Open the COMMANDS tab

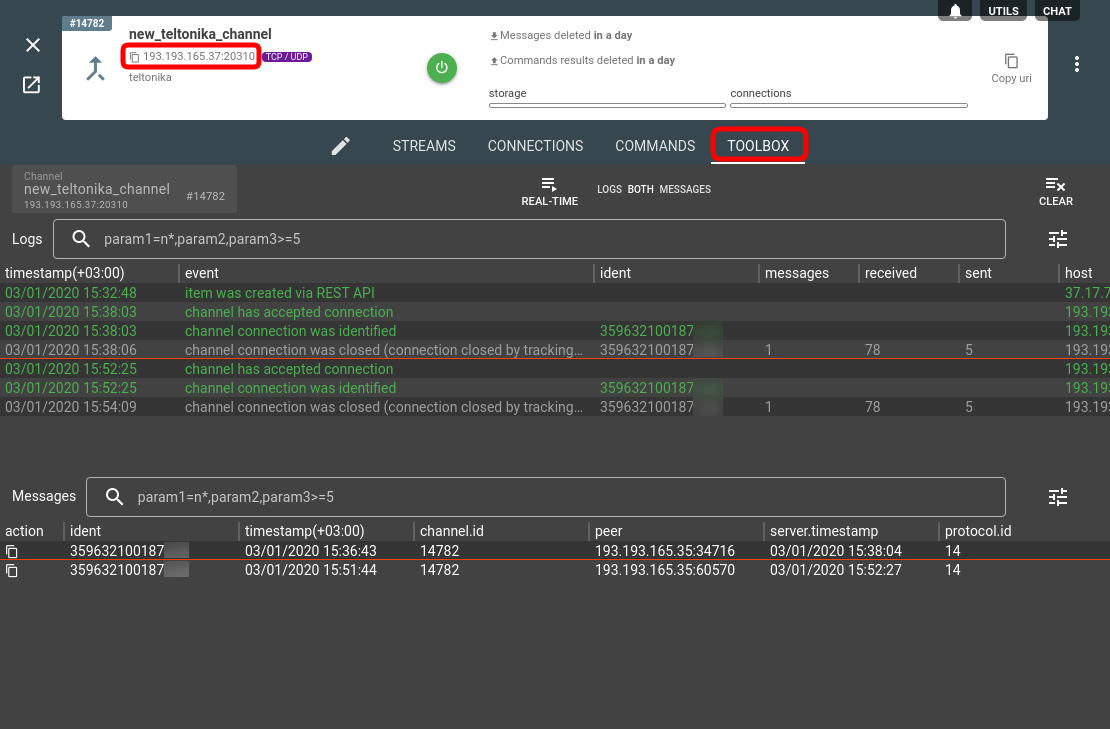[655, 146]
